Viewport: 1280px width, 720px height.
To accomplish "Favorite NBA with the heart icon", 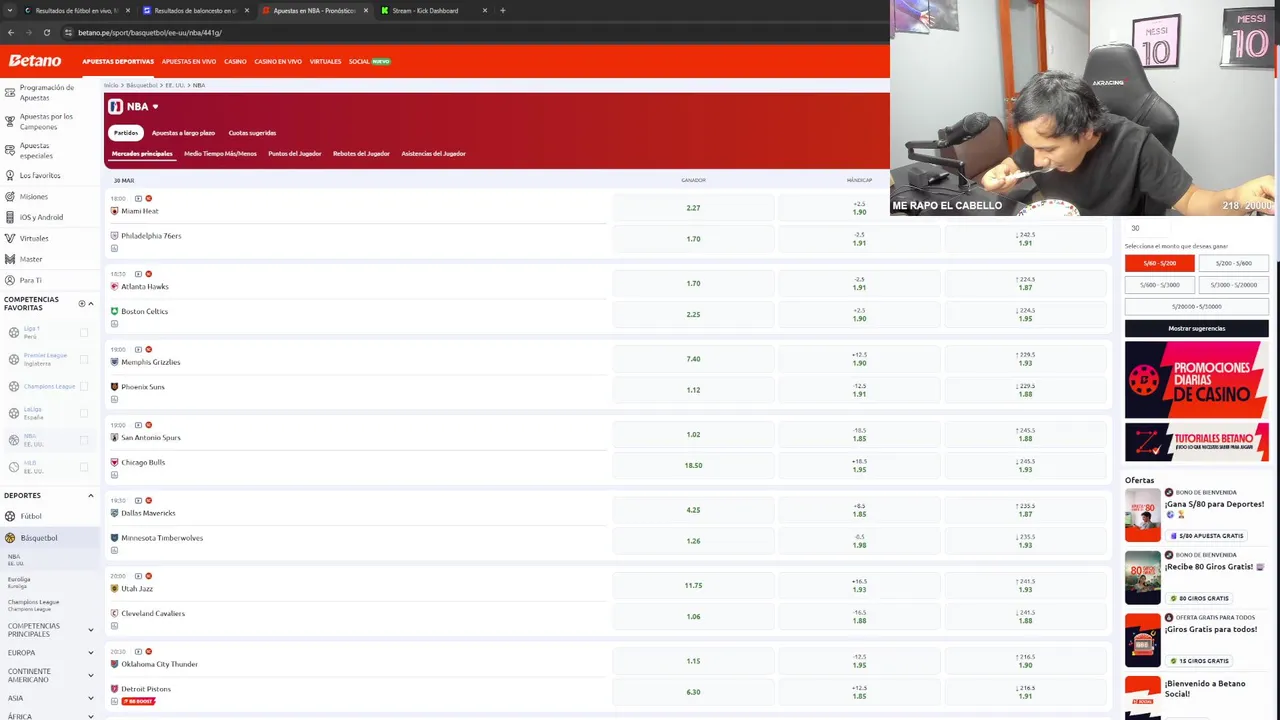I will pos(155,106).
